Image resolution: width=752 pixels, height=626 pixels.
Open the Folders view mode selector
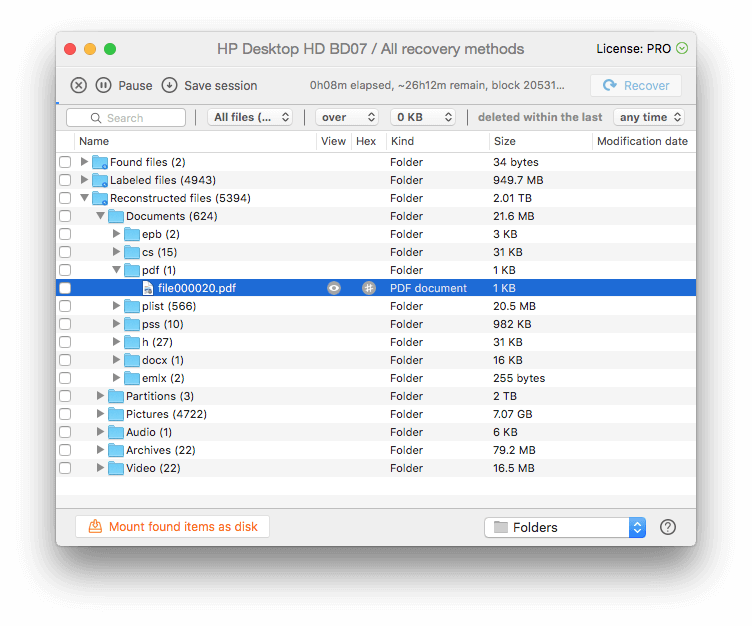(x=565, y=528)
